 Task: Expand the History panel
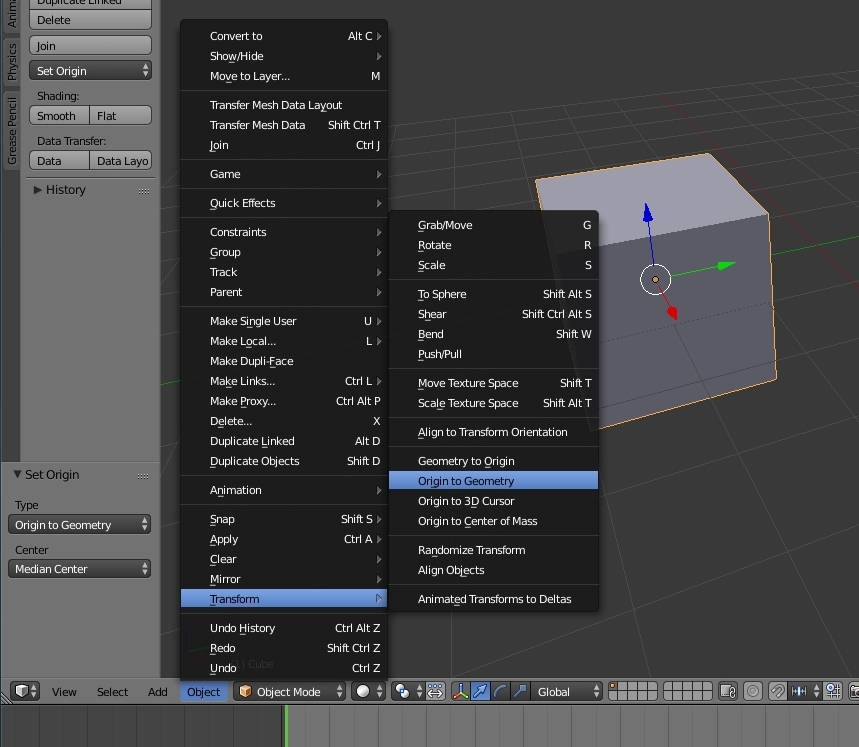click(x=37, y=189)
